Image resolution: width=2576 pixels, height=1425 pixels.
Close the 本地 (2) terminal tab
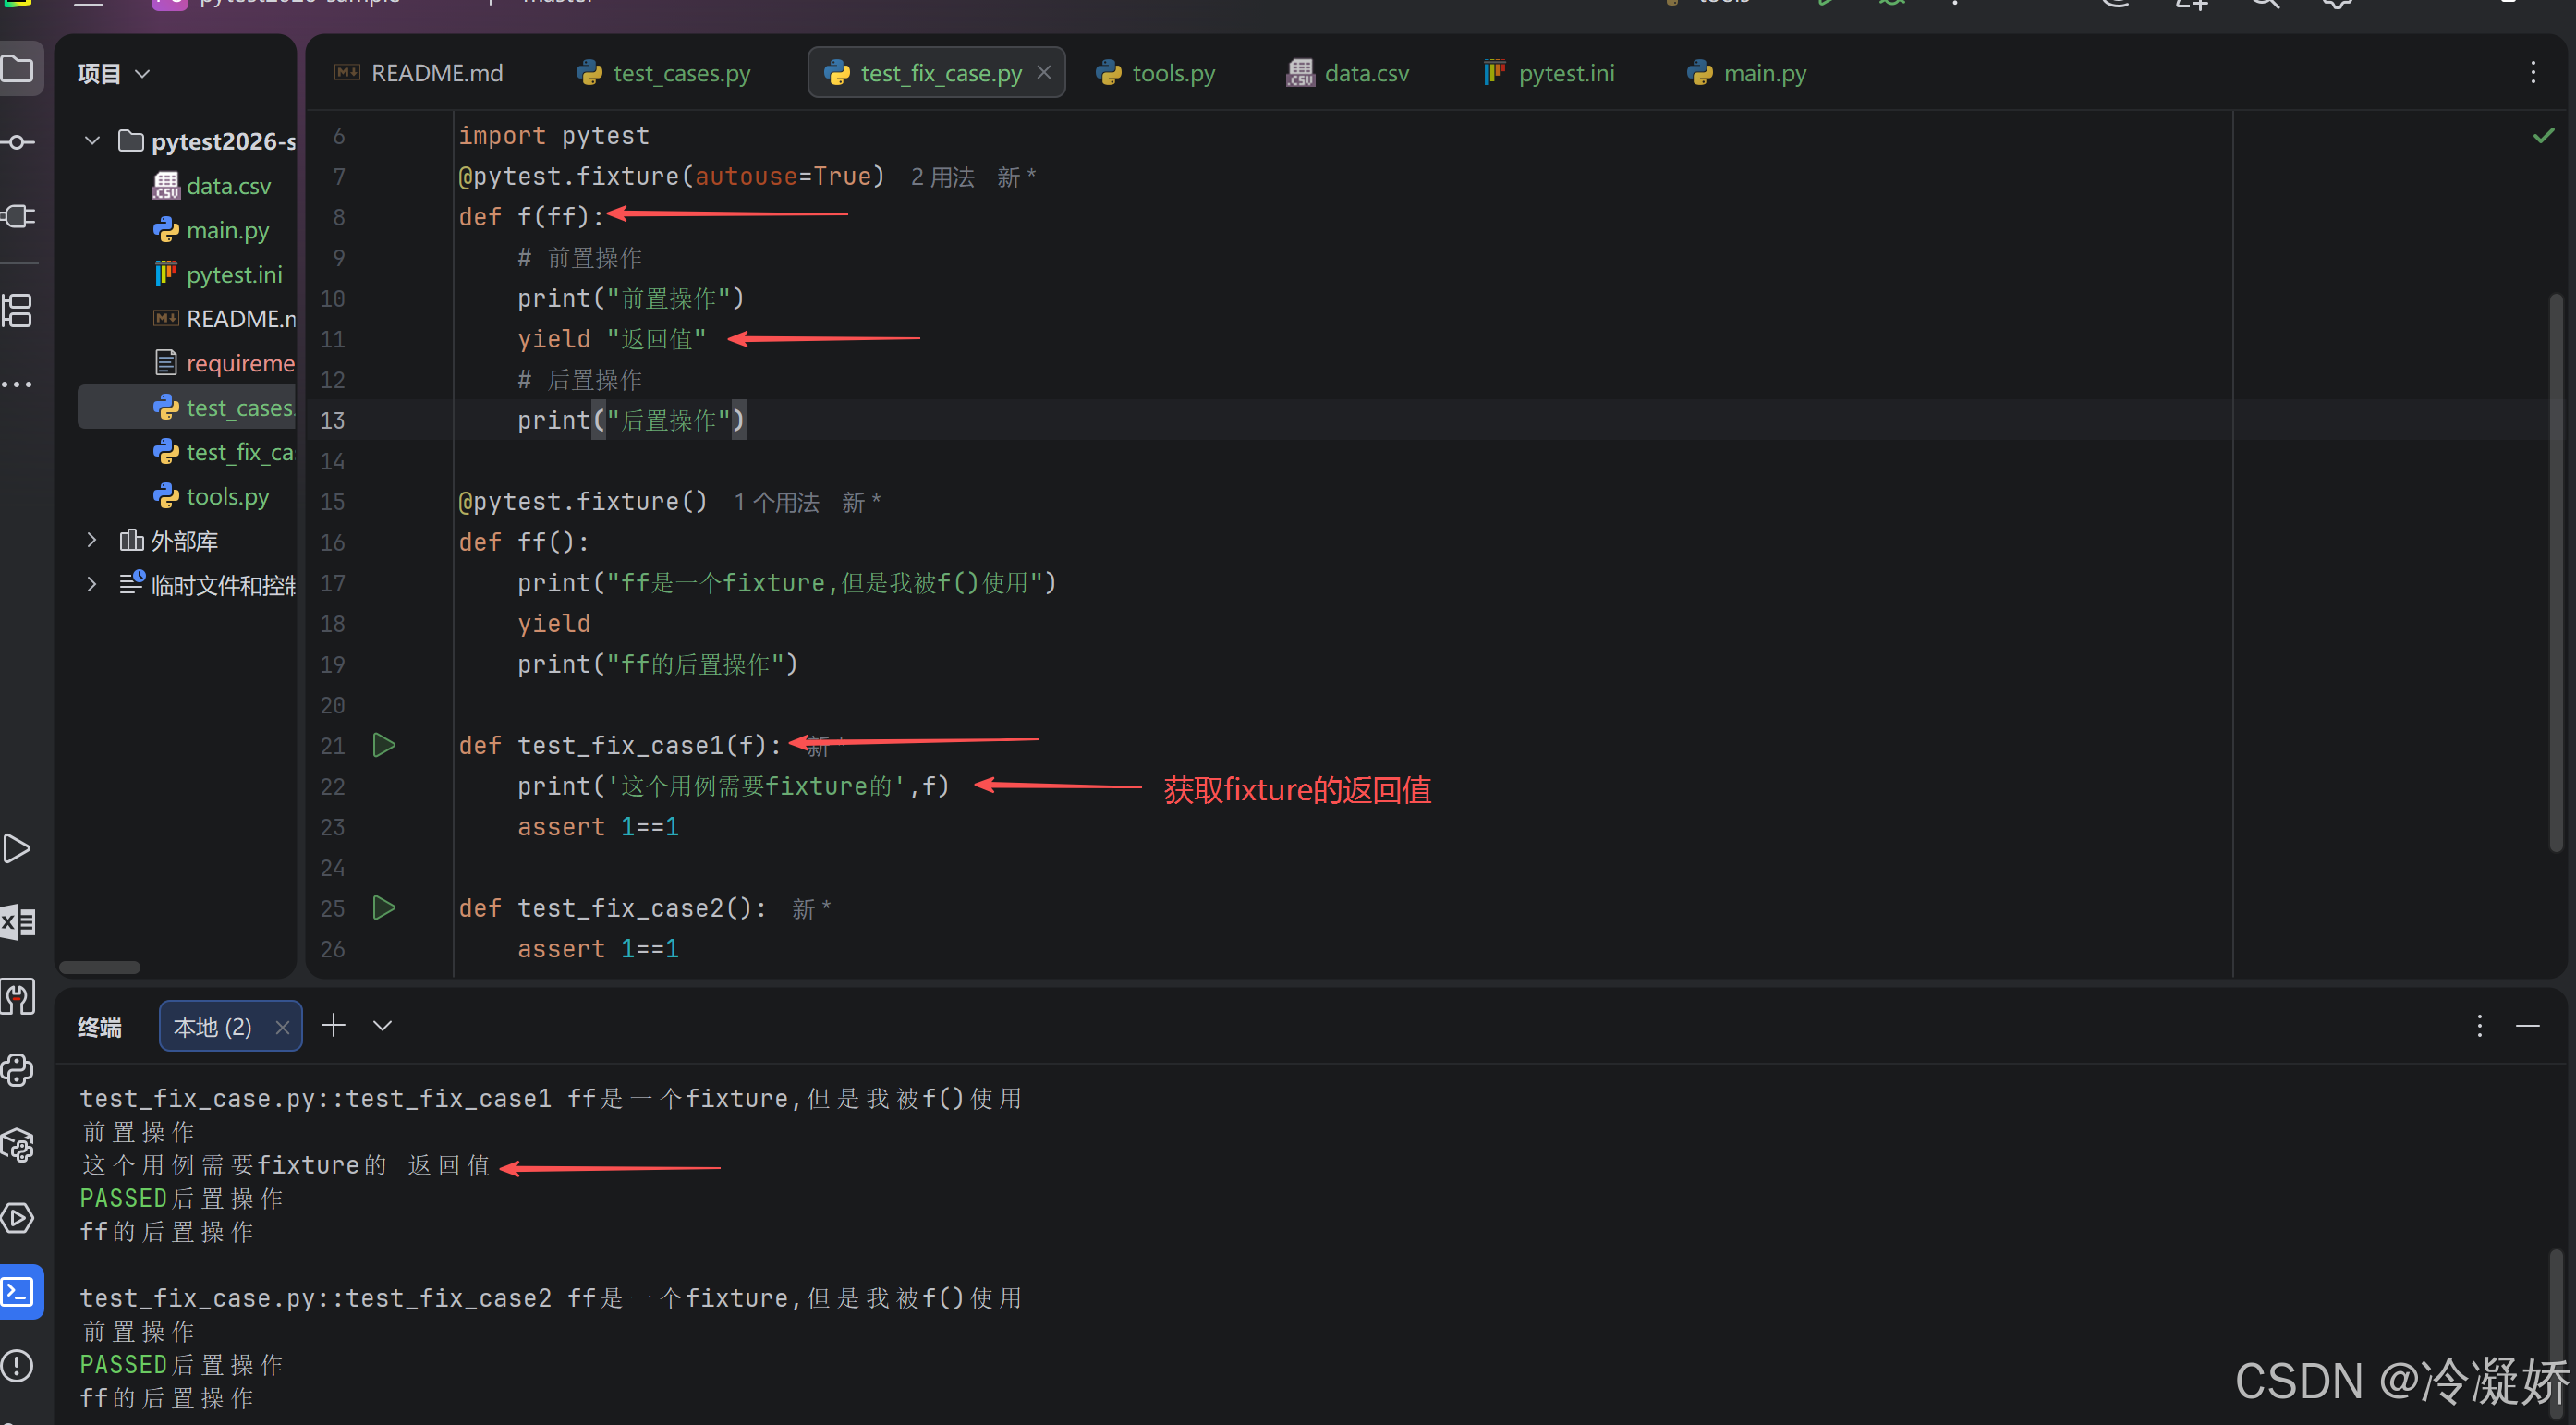point(282,1028)
